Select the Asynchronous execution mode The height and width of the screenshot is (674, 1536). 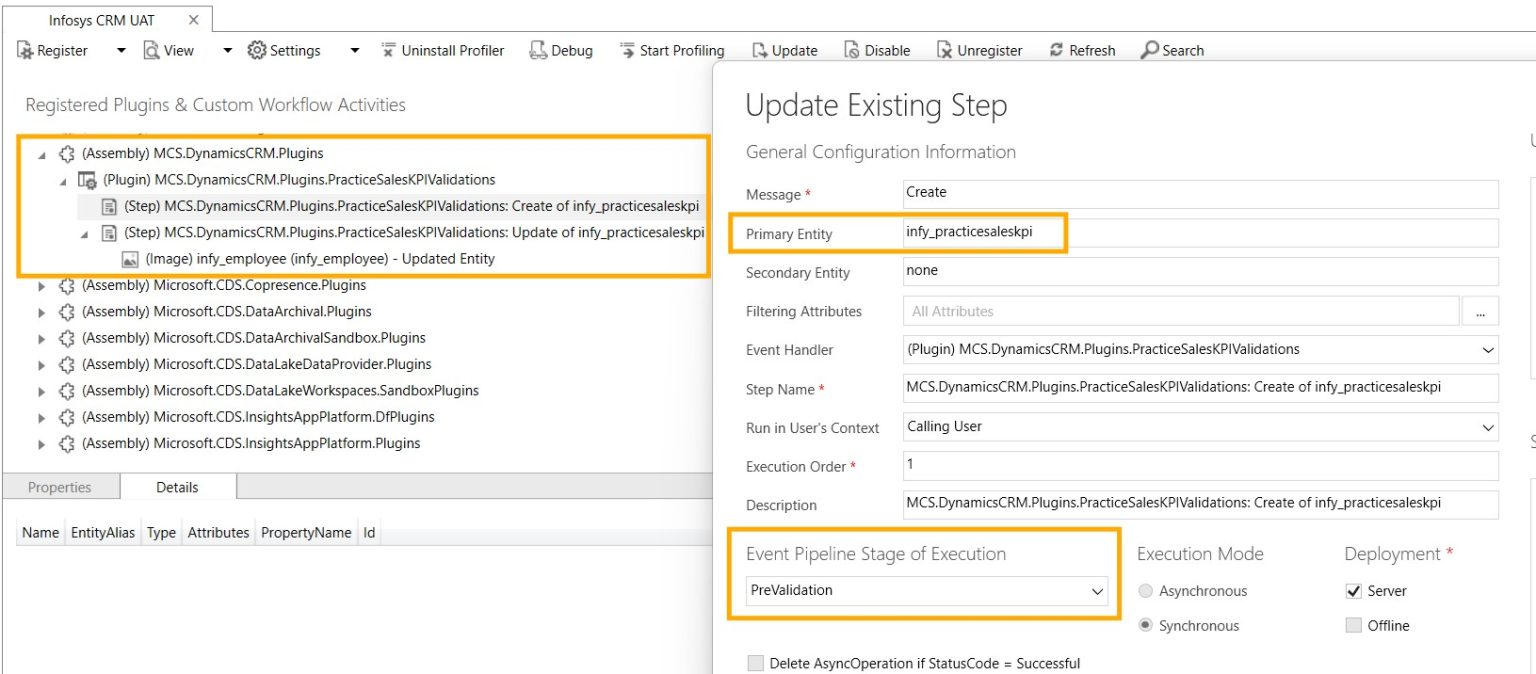[1145, 590]
